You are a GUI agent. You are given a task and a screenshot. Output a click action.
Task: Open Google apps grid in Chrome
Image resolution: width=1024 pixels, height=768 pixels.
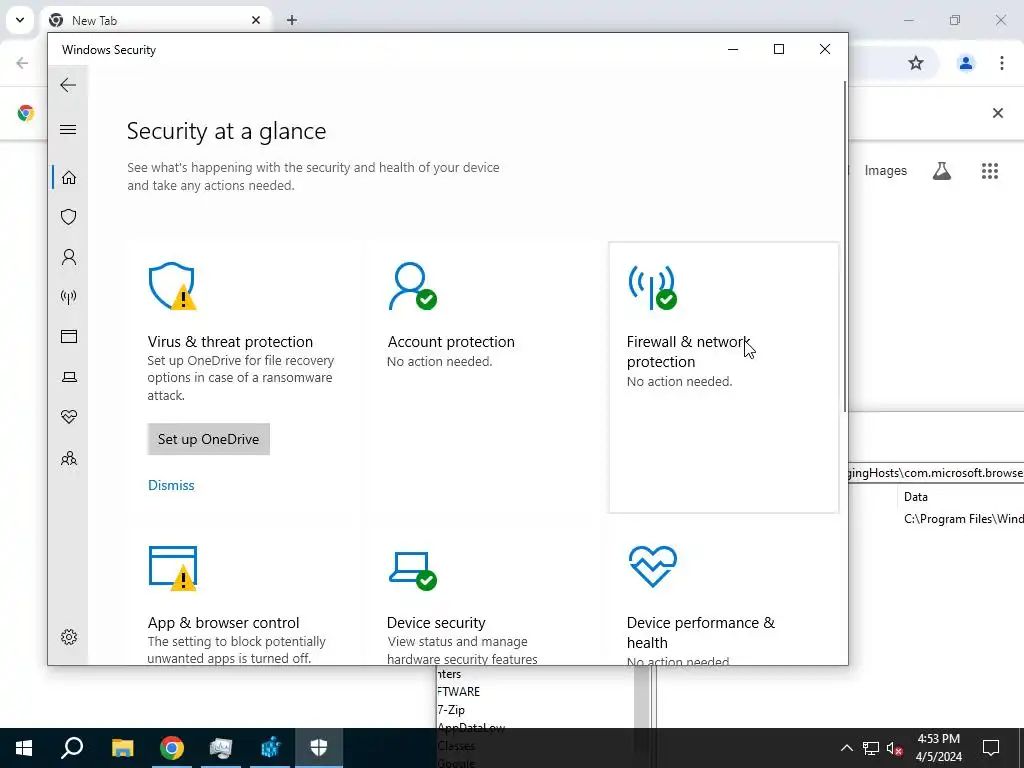[989, 170]
